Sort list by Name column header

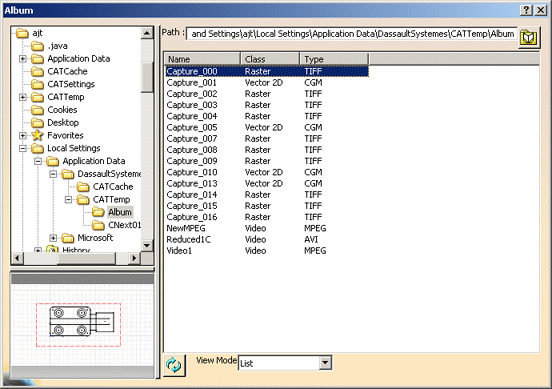(202, 59)
